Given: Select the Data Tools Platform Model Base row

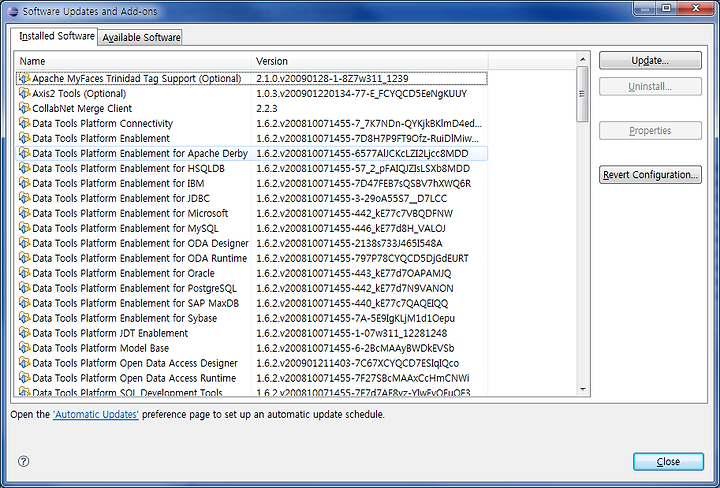Looking at the screenshot, I should 252,348.
